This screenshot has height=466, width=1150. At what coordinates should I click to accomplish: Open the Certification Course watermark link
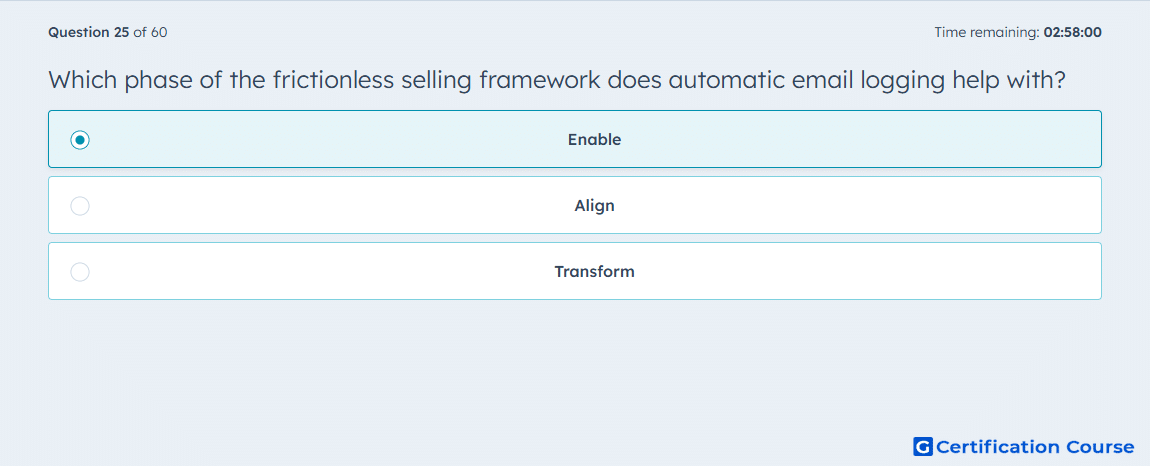(1024, 446)
